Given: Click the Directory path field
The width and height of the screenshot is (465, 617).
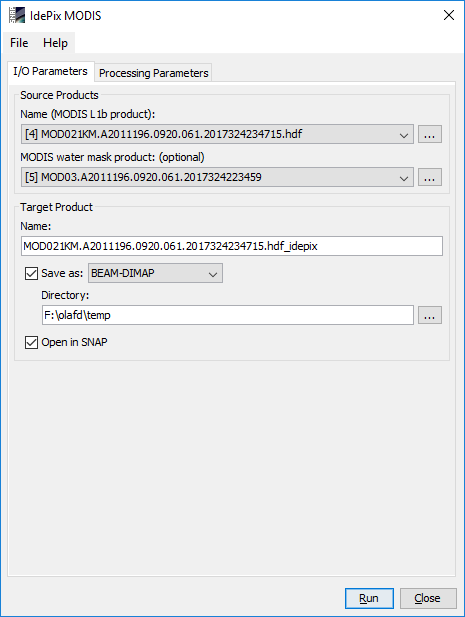Looking at the screenshot, I should 228,315.
